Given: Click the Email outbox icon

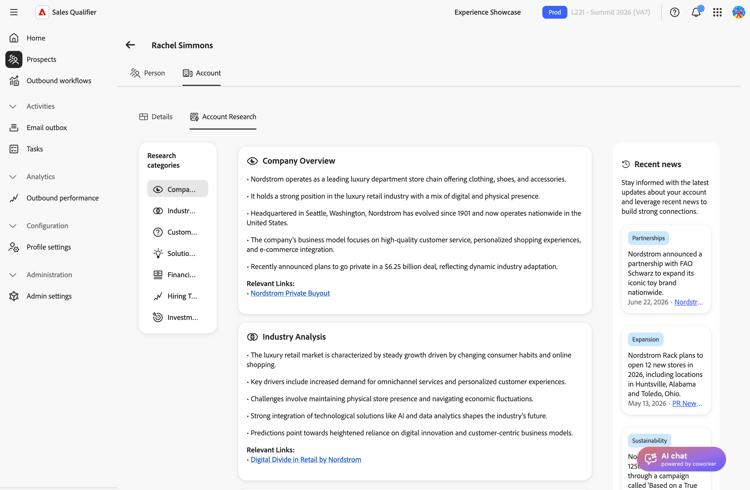Looking at the screenshot, I should point(14,127).
